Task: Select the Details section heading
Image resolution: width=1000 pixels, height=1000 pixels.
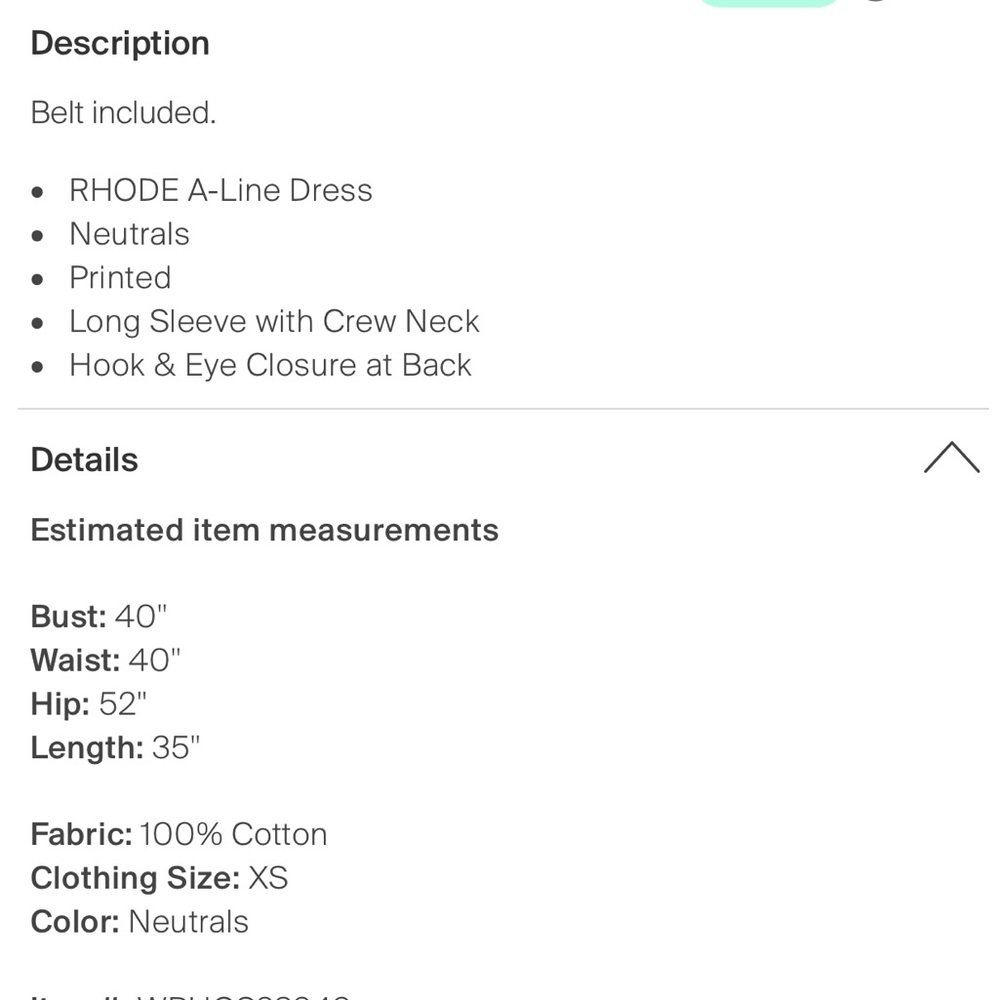Action: [x=84, y=459]
